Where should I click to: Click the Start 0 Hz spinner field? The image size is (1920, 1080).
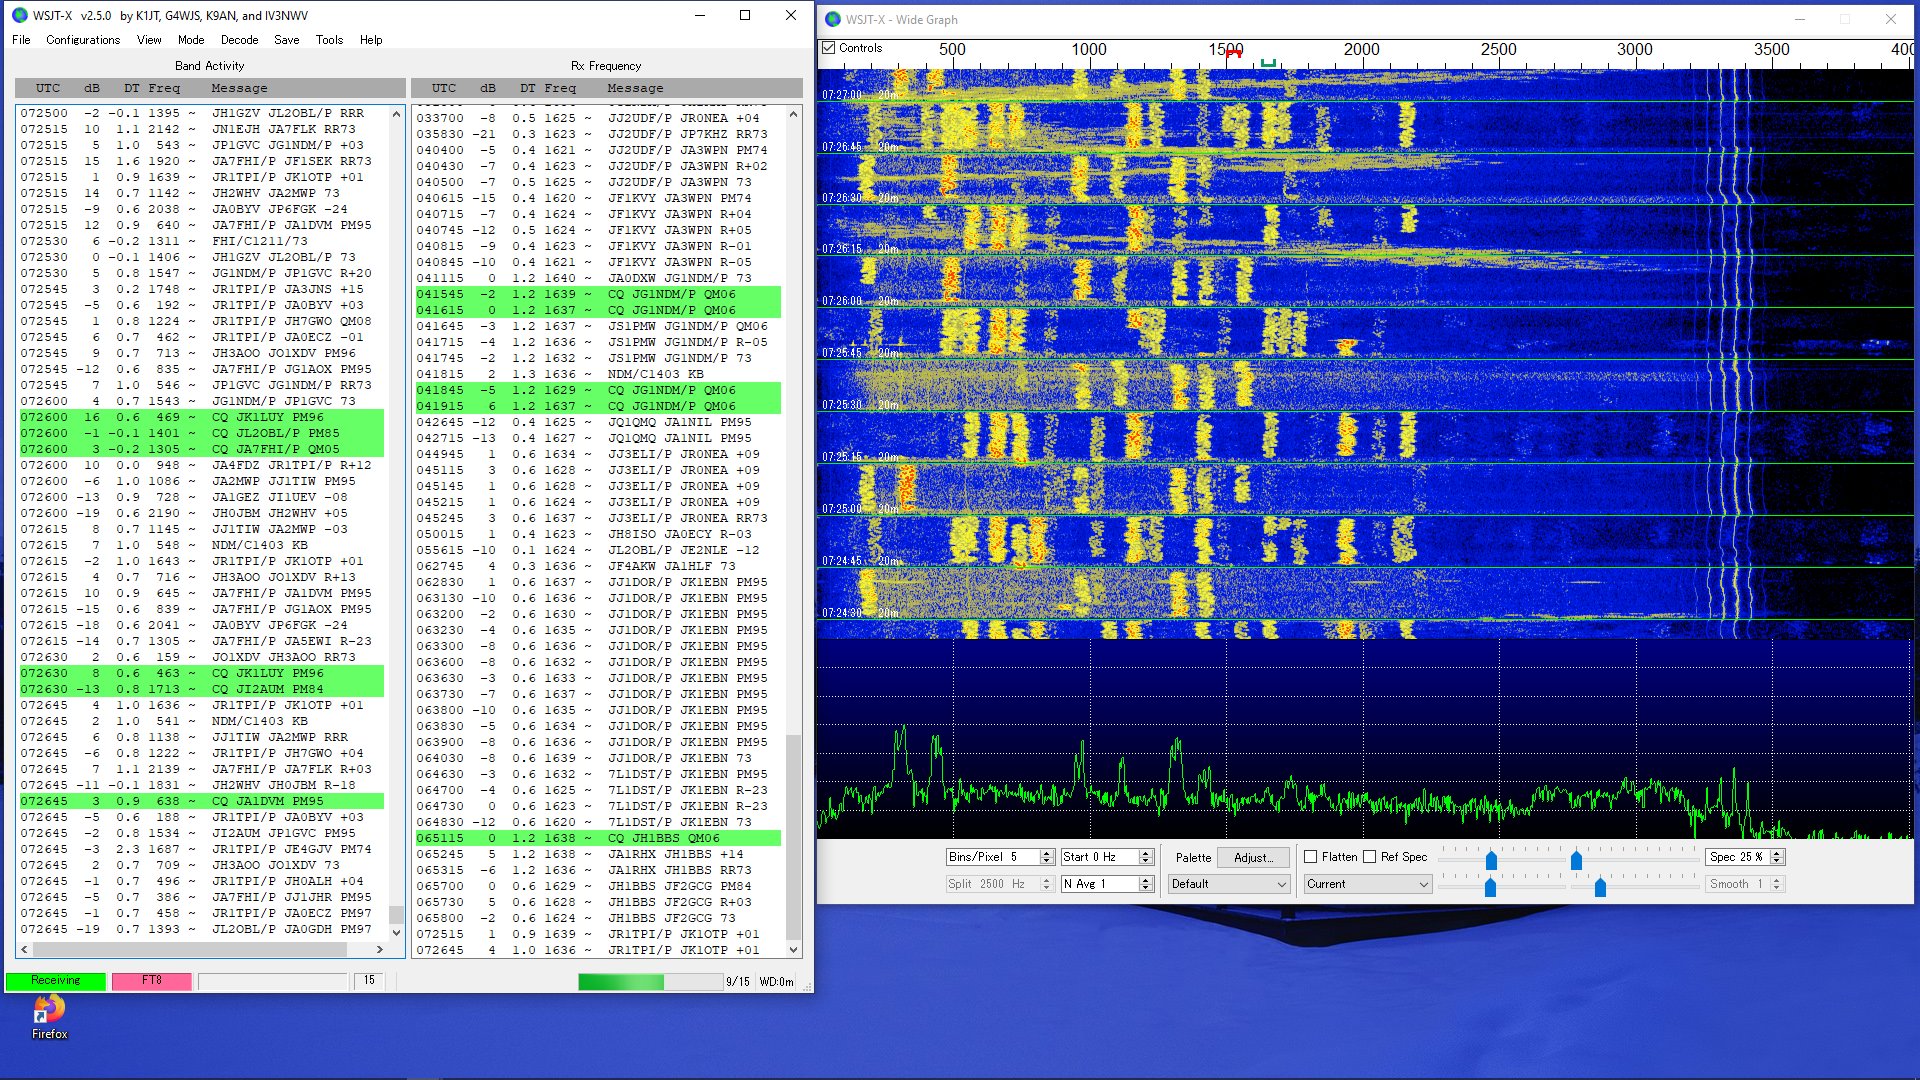click(x=1106, y=857)
